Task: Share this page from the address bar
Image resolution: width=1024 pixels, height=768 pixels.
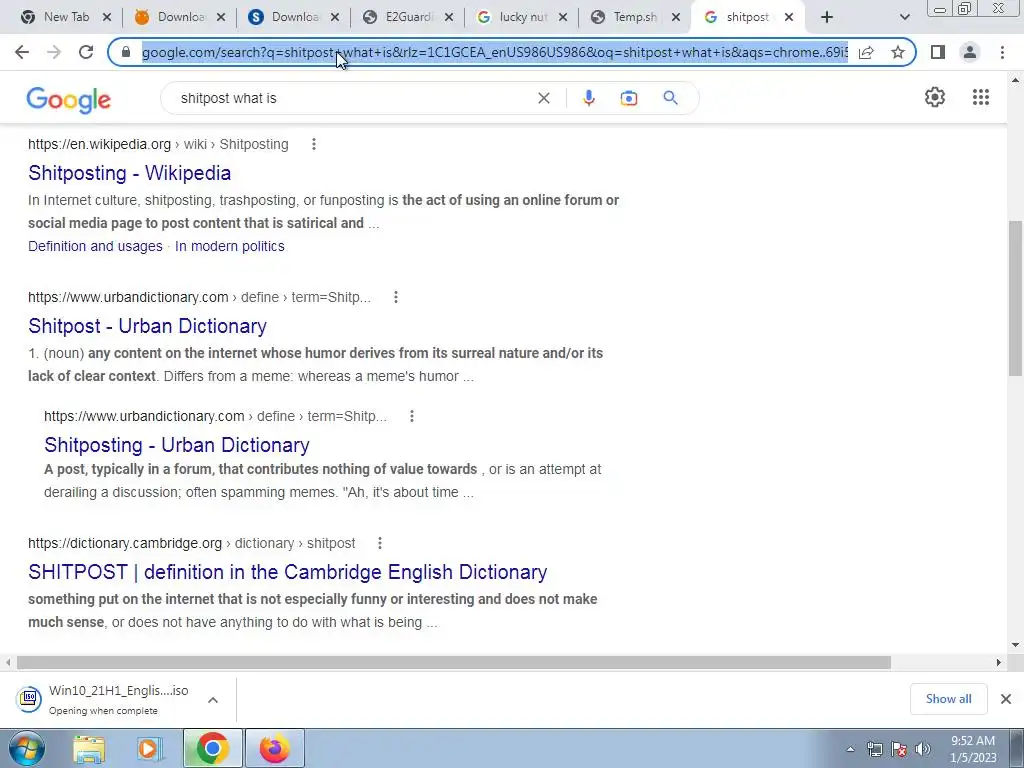Action: coord(866,52)
